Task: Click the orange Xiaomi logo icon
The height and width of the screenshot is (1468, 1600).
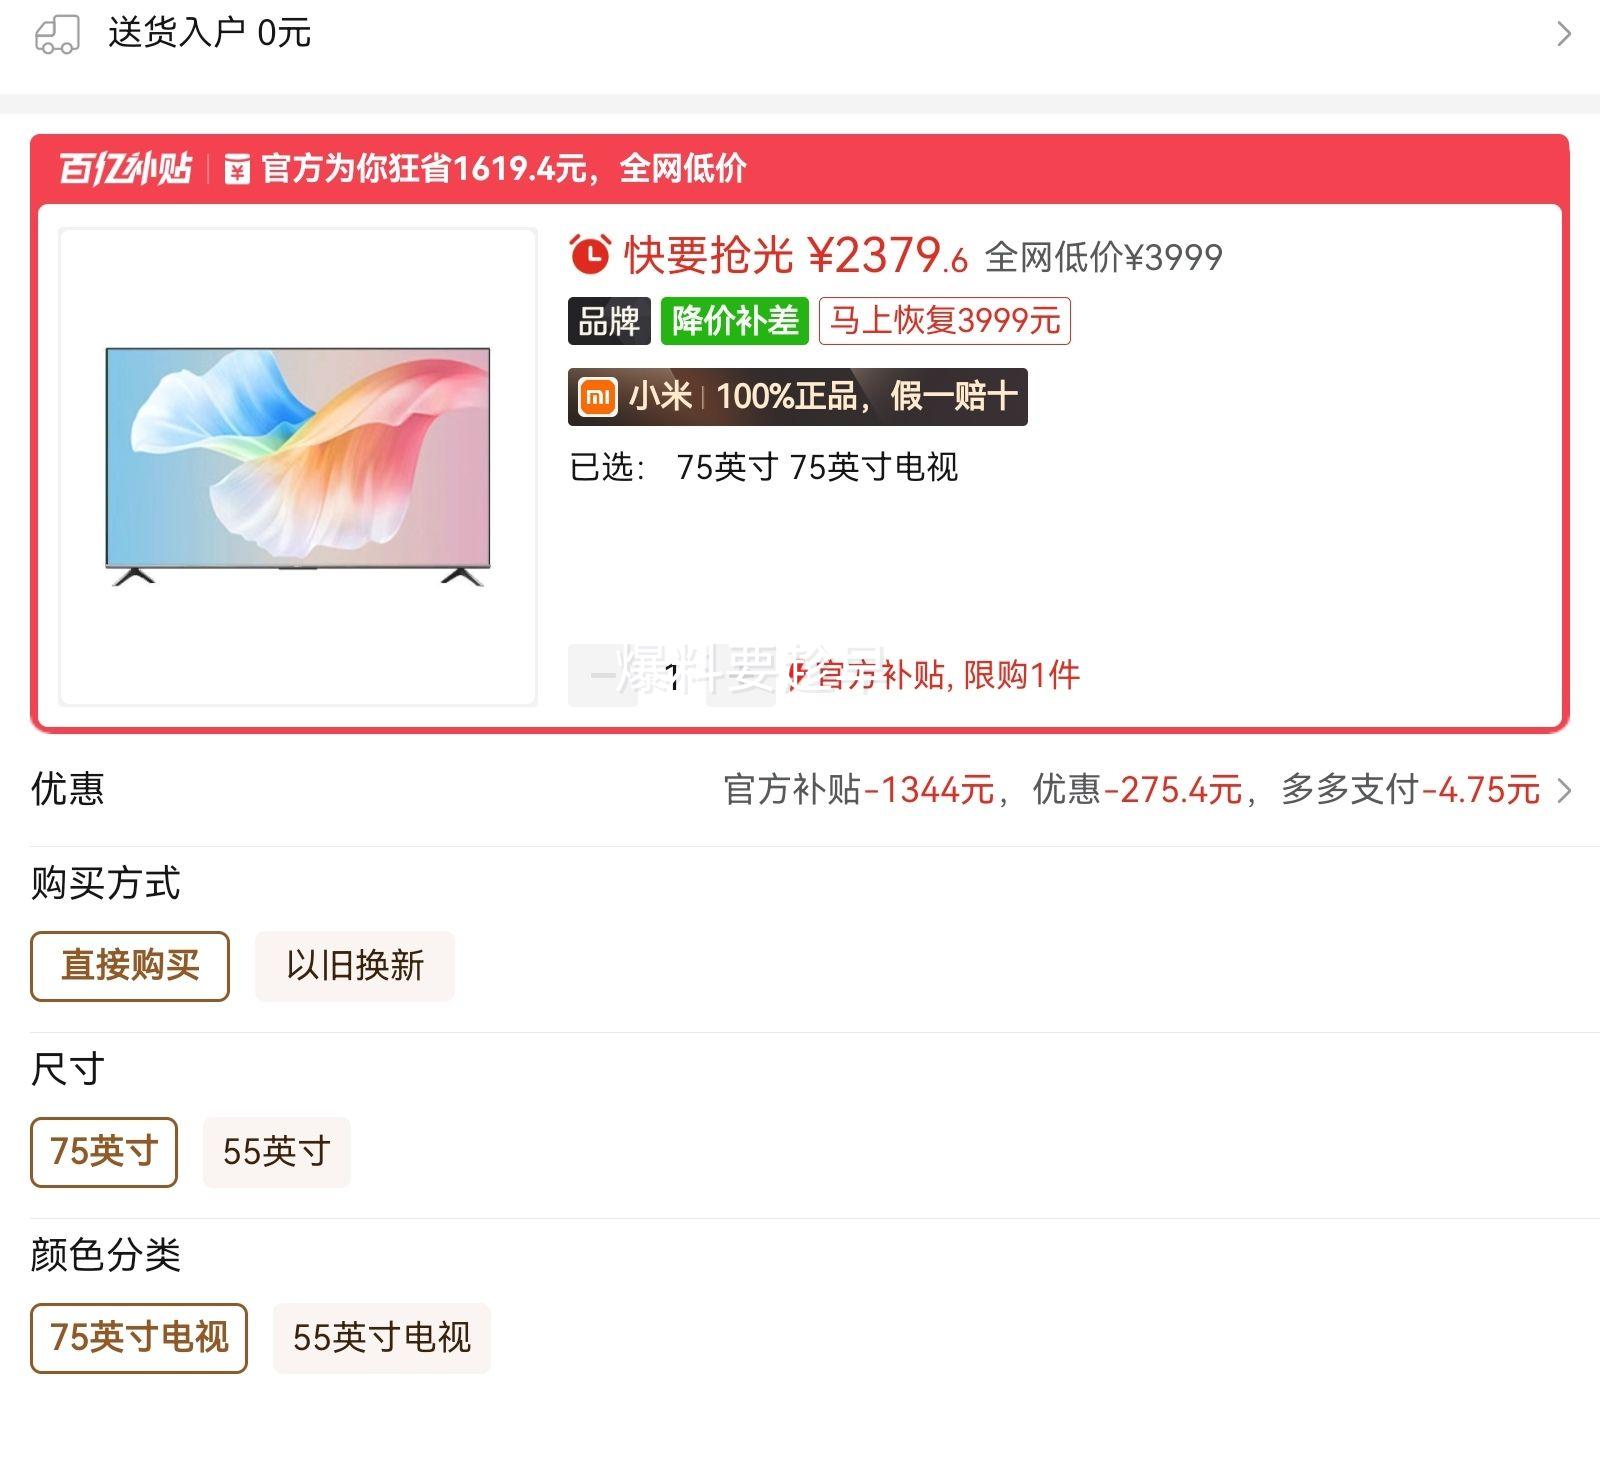Action: 598,397
